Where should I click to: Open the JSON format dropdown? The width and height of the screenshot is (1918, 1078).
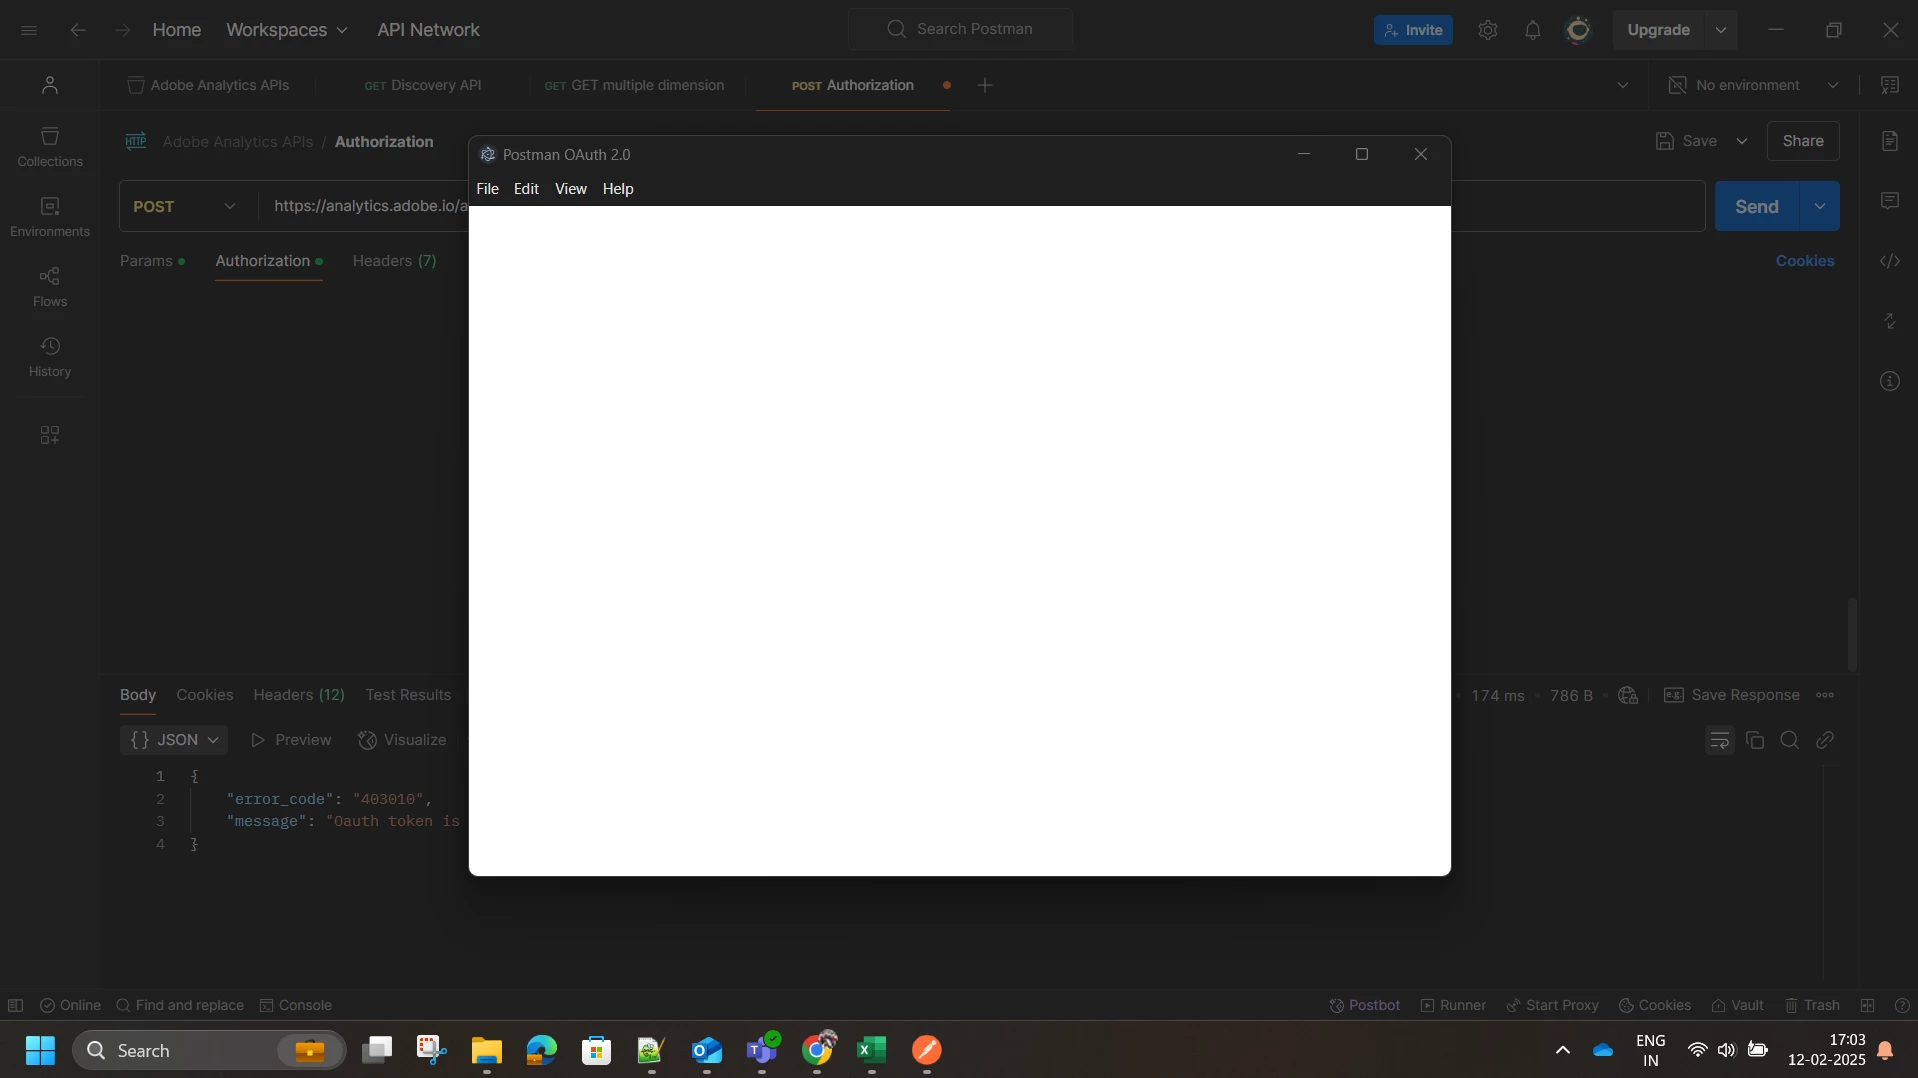click(174, 740)
